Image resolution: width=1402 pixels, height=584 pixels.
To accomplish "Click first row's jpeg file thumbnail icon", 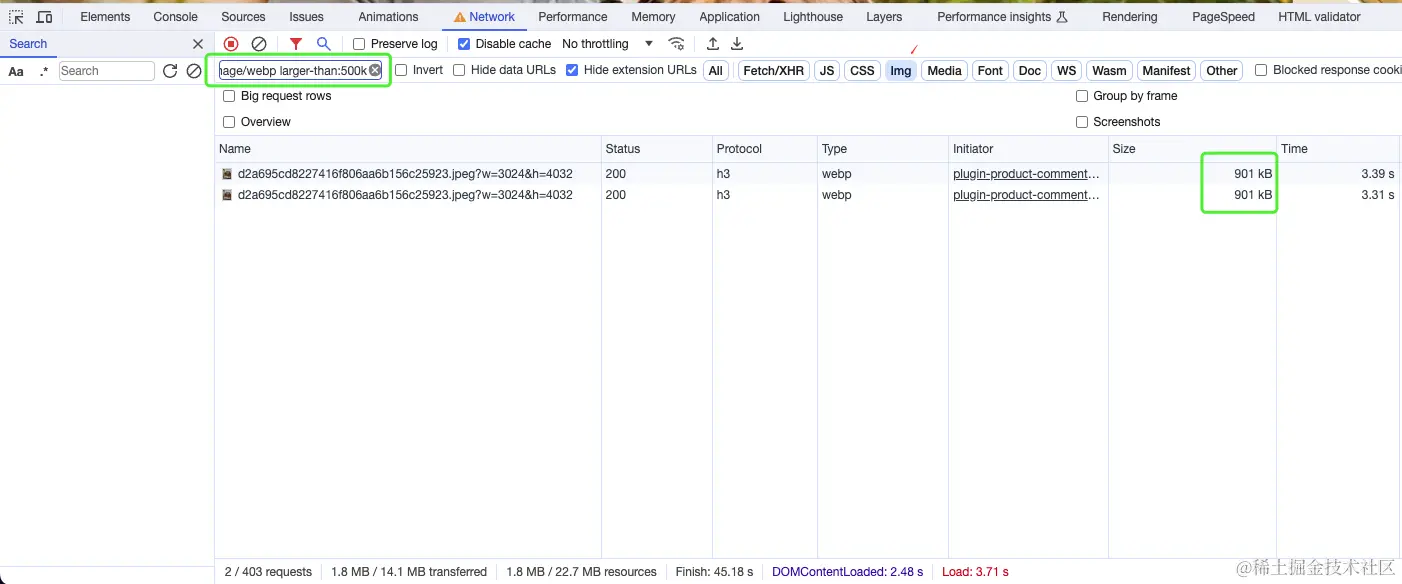I will click(x=227, y=174).
